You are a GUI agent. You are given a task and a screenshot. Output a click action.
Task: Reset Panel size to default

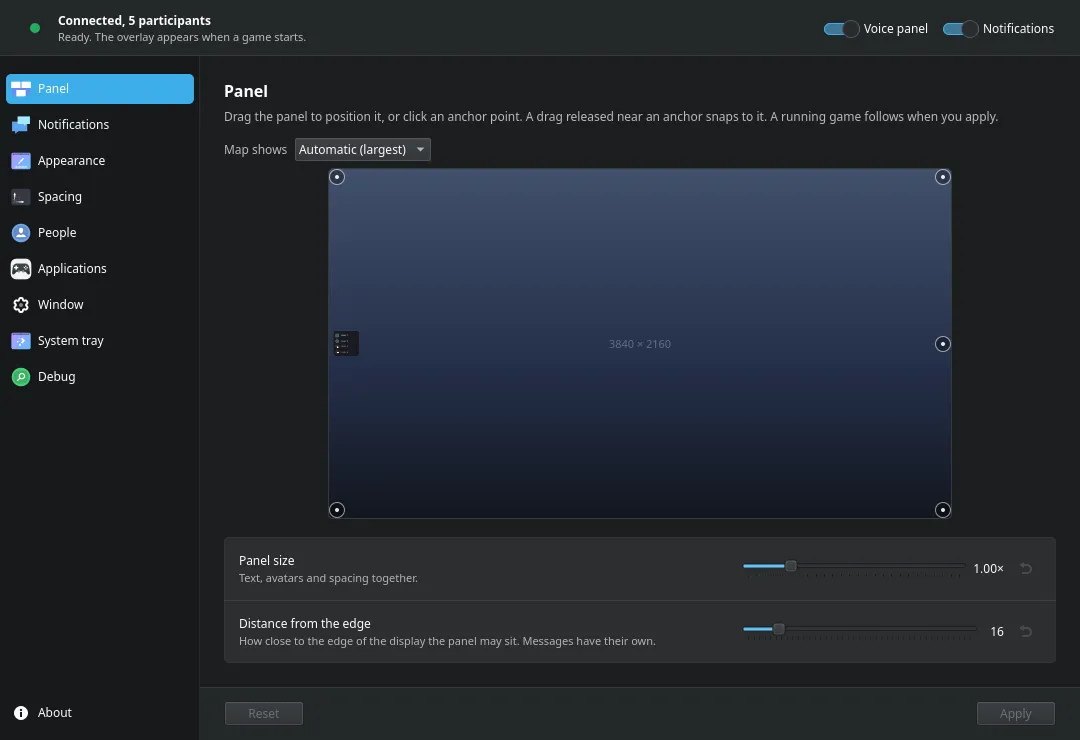click(1026, 568)
